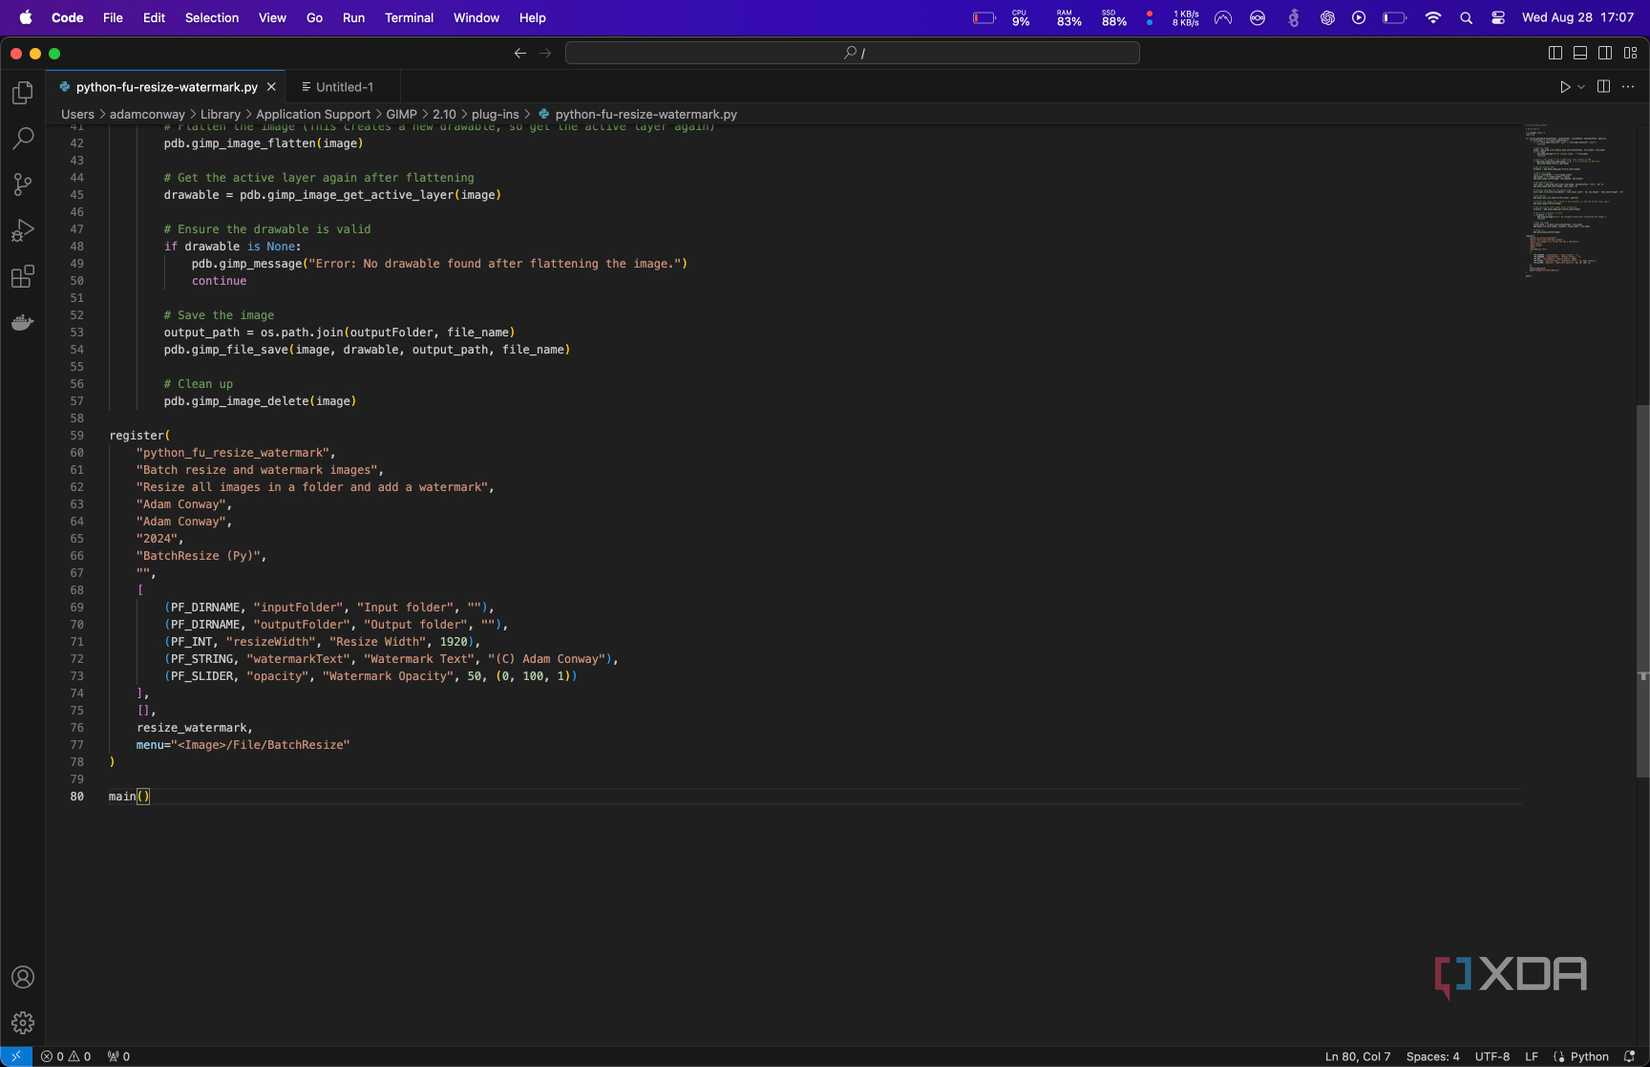The height and width of the screenshot is (1067, 1650).
Task: Open the Source Control view
Action: click(22, 184)
